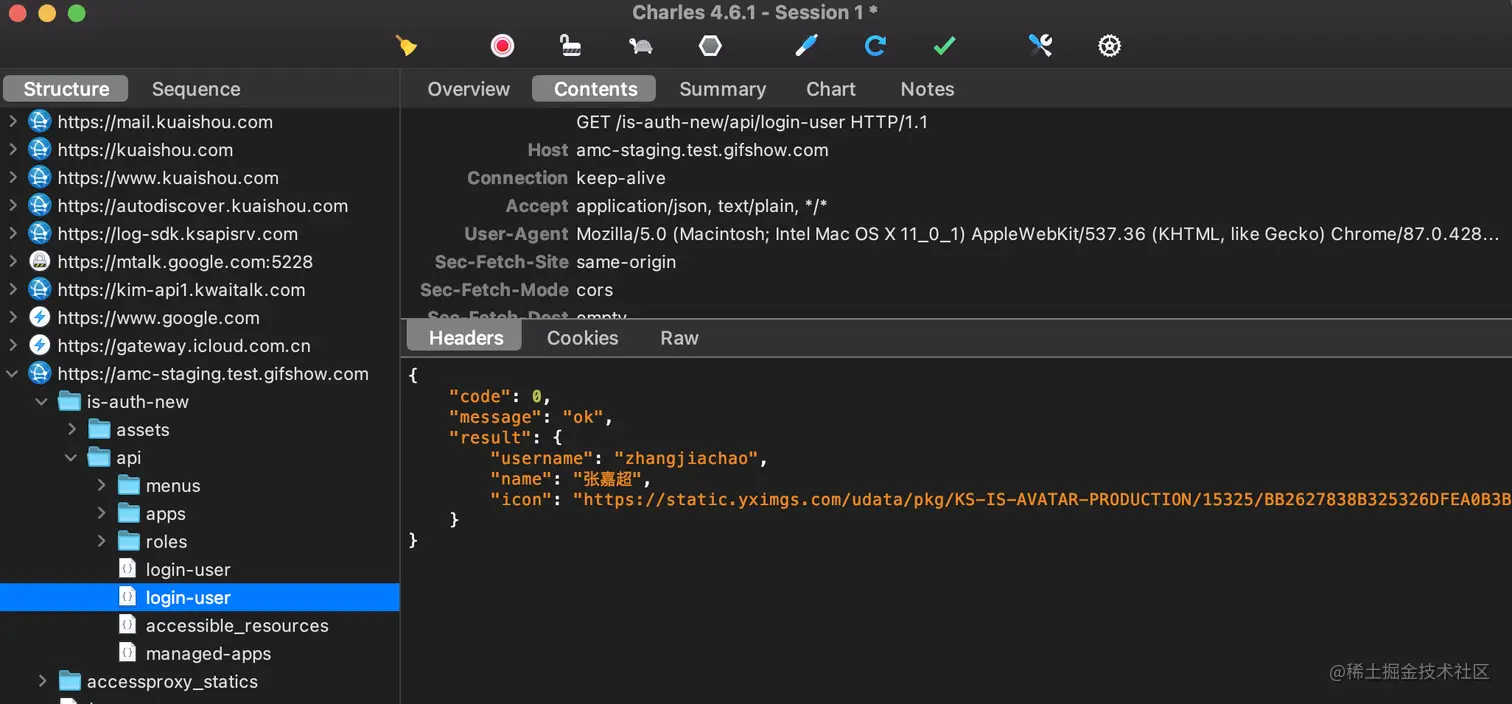Toggle the turtle Throttling icon
The width and height of the screenshot is (1512, 704).
(641, 45)
